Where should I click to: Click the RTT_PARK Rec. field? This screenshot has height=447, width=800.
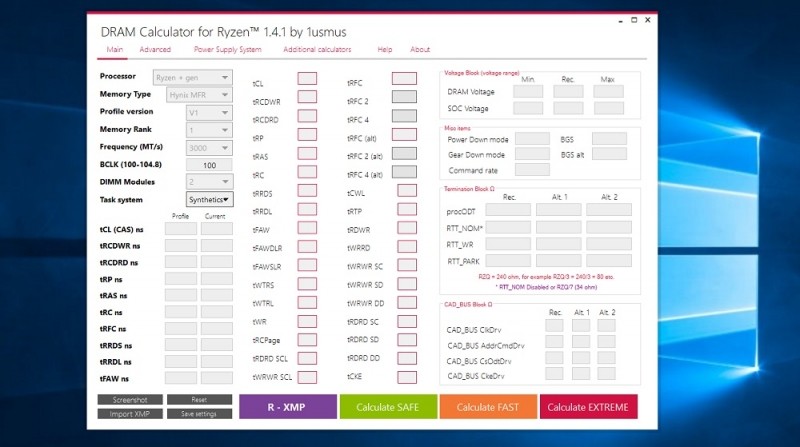pyautogui.click(x=508, y=261)
